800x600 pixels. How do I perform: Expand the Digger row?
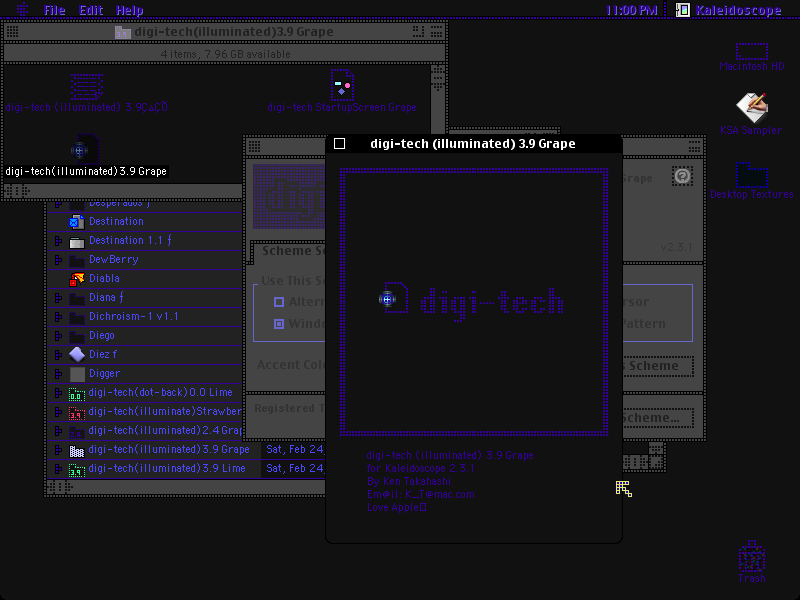click(58, 374)
